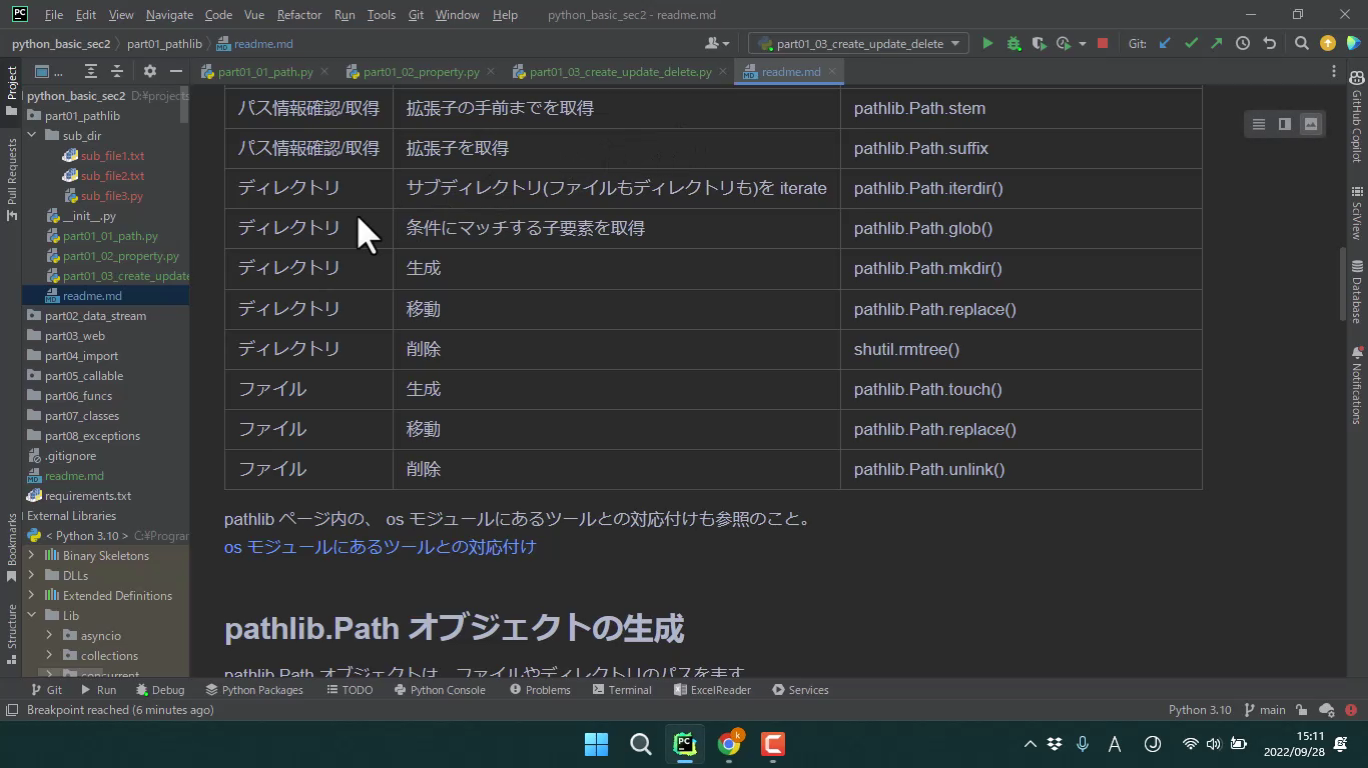Switch markdown view to editor and preview
This screenshot has width=1368, height=768.
(x=1285, y=124)
